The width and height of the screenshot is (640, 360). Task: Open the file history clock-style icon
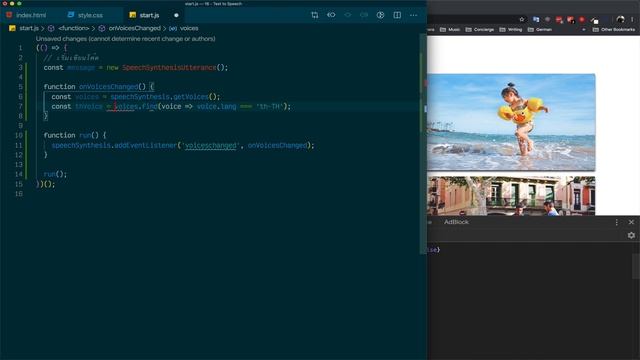(x=380, y=15)
